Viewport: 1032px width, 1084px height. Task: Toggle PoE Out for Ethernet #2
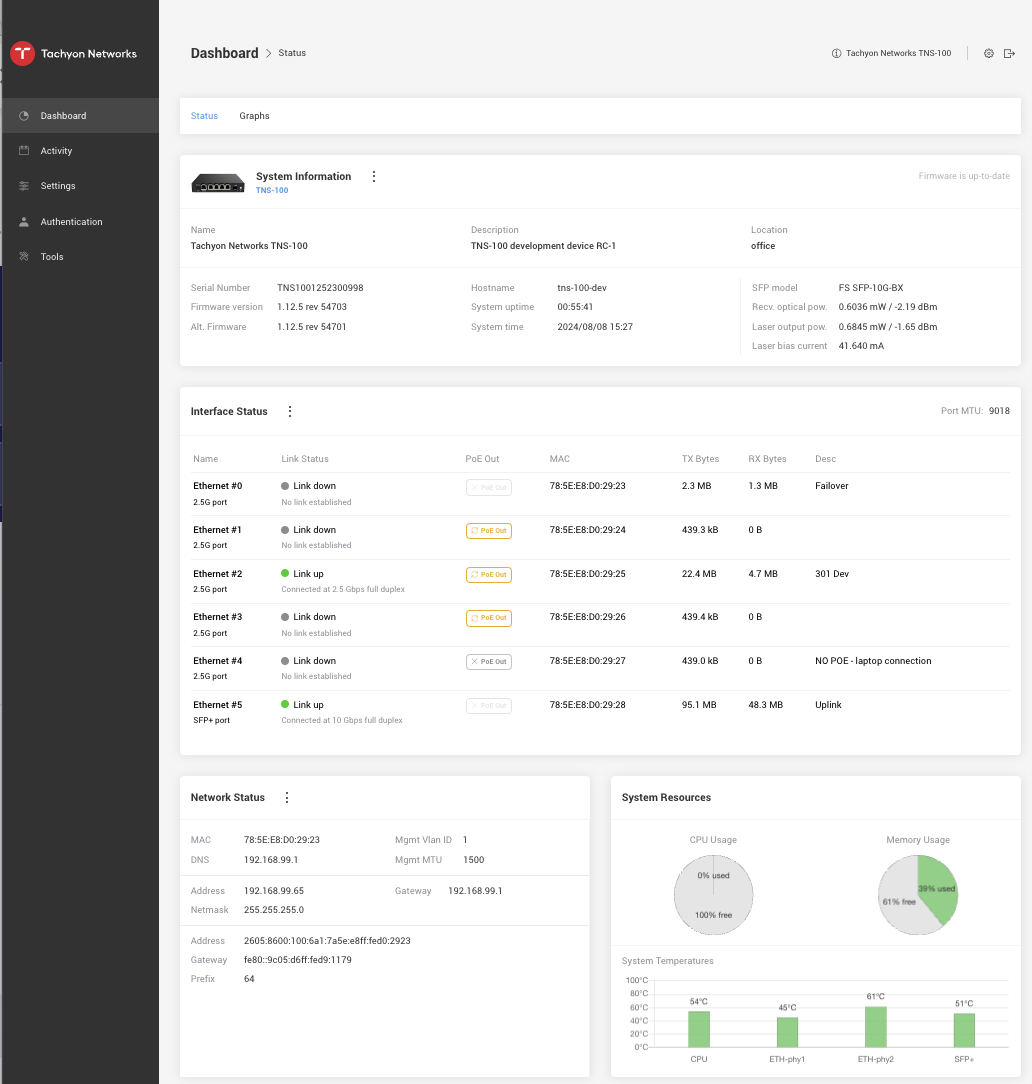tap(489, 574)
